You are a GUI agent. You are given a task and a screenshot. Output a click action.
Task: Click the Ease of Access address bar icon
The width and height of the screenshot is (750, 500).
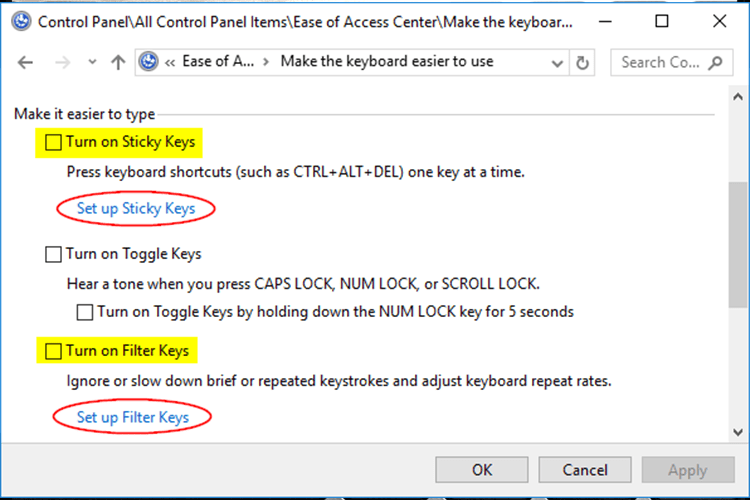pos(149,62)
